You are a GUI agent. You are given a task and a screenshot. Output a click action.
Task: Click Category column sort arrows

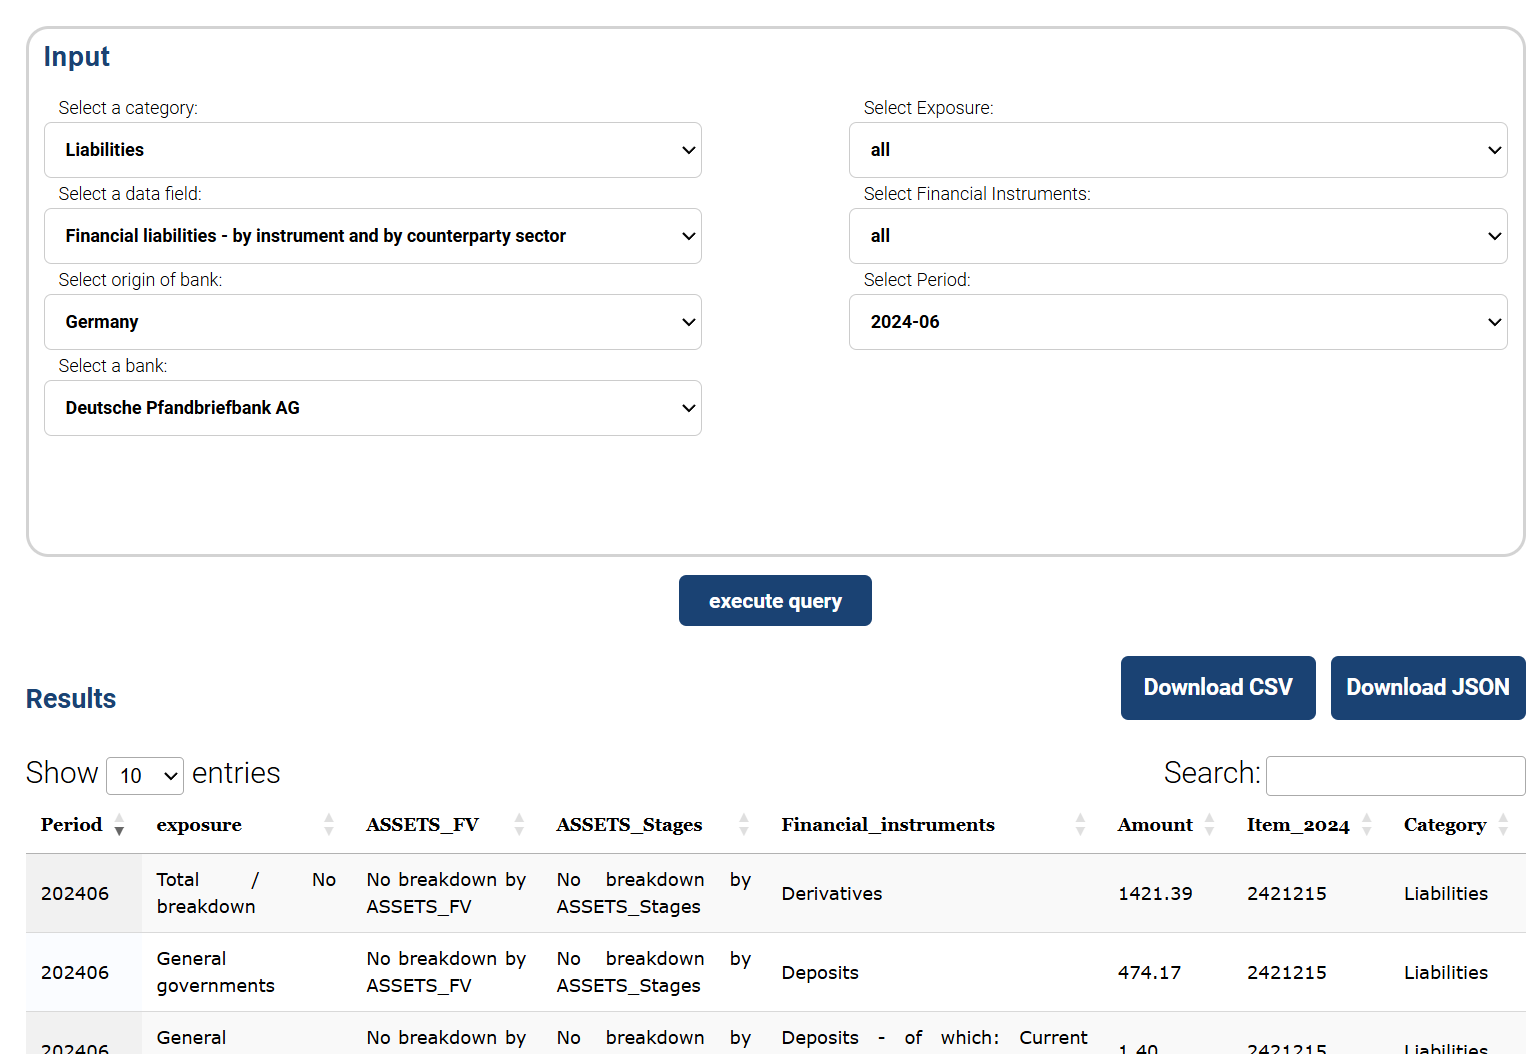click(x=1503, y=825)
